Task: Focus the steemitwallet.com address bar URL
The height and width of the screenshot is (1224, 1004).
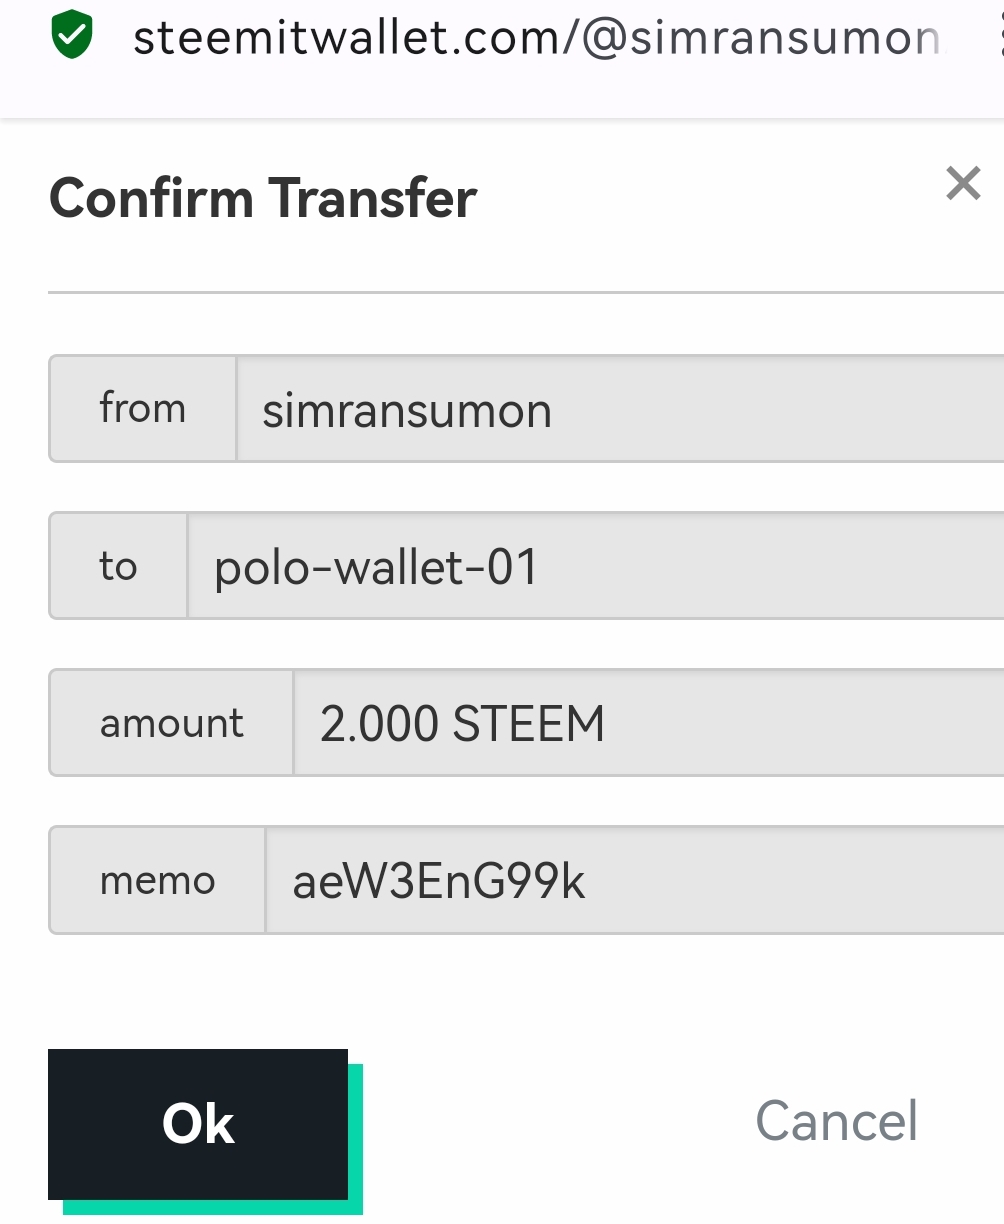Action: tap(537, 38)
